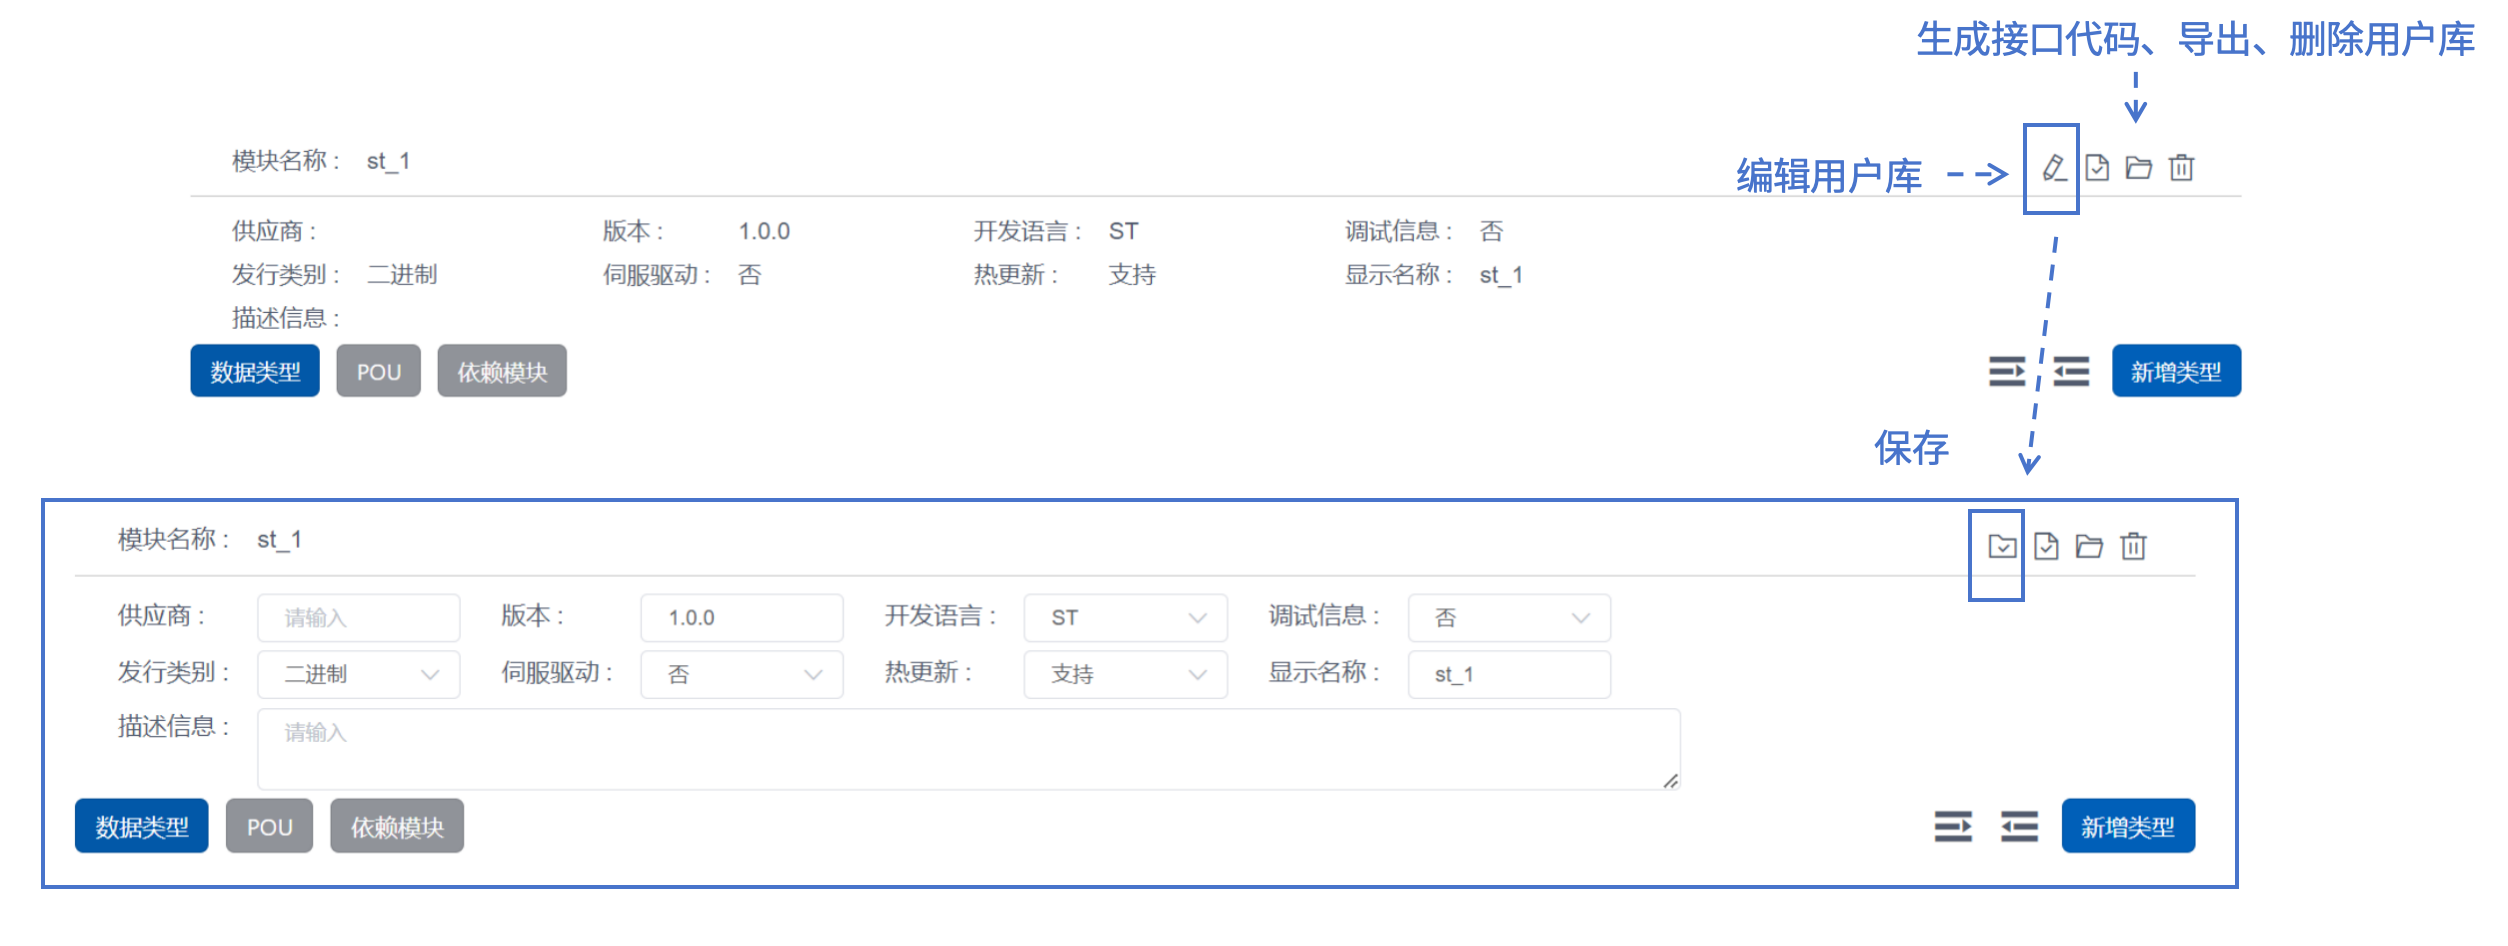Click expand-all list icon in edit panel

click(x=1952, y=827)
